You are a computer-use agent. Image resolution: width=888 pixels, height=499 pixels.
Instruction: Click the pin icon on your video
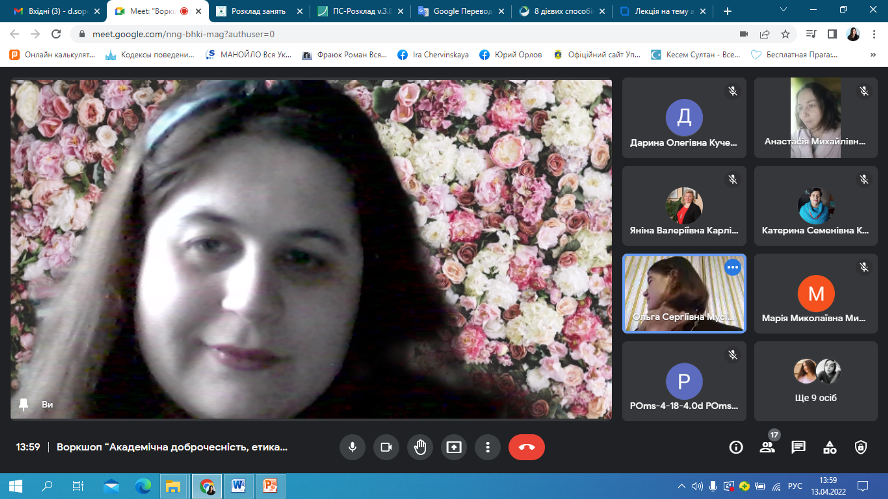(23, 404)
